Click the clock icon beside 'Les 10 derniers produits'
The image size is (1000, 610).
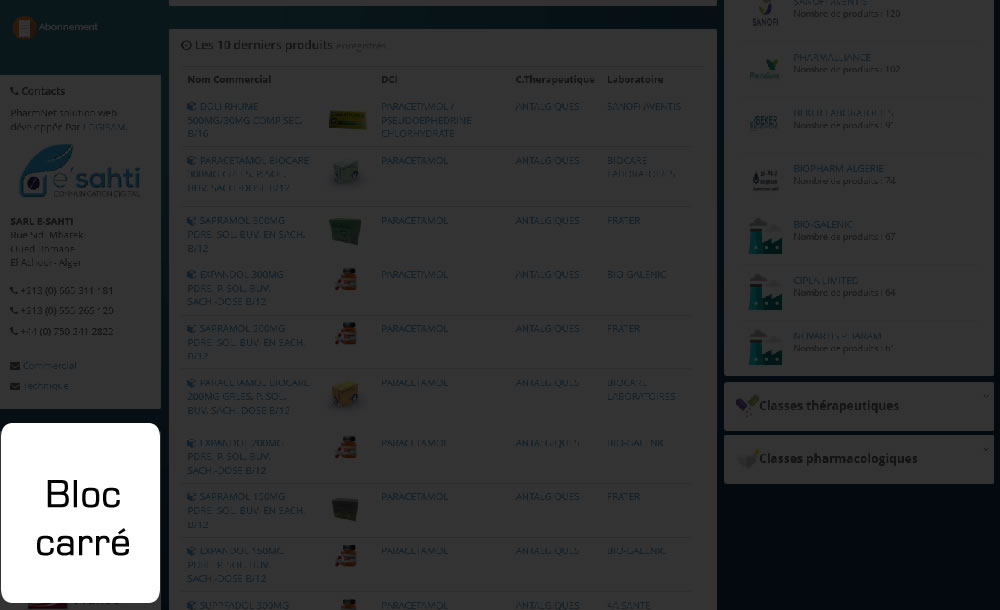[186, 45]
